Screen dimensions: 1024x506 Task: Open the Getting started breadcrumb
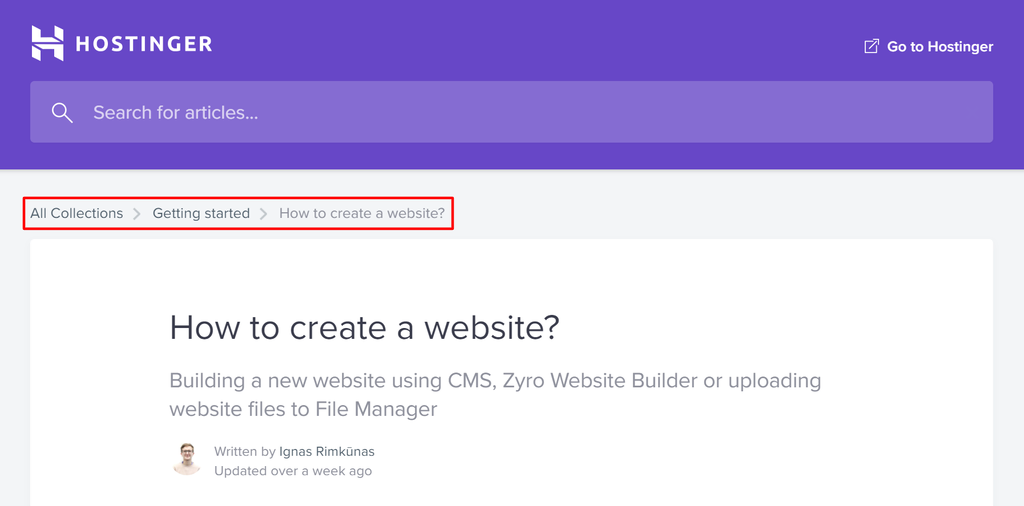click(201, 213)
